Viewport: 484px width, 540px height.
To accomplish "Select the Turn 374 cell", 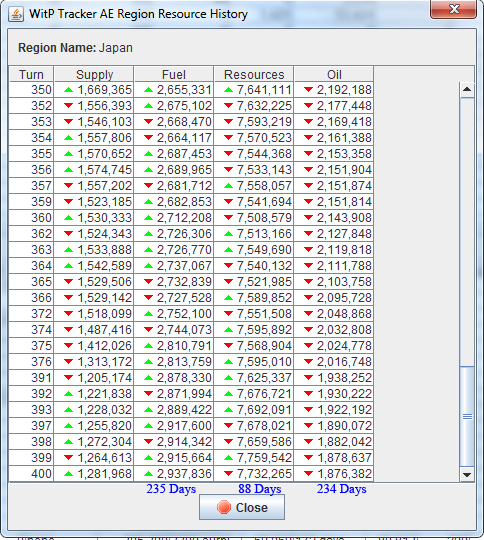I will (x=31, y=330).
